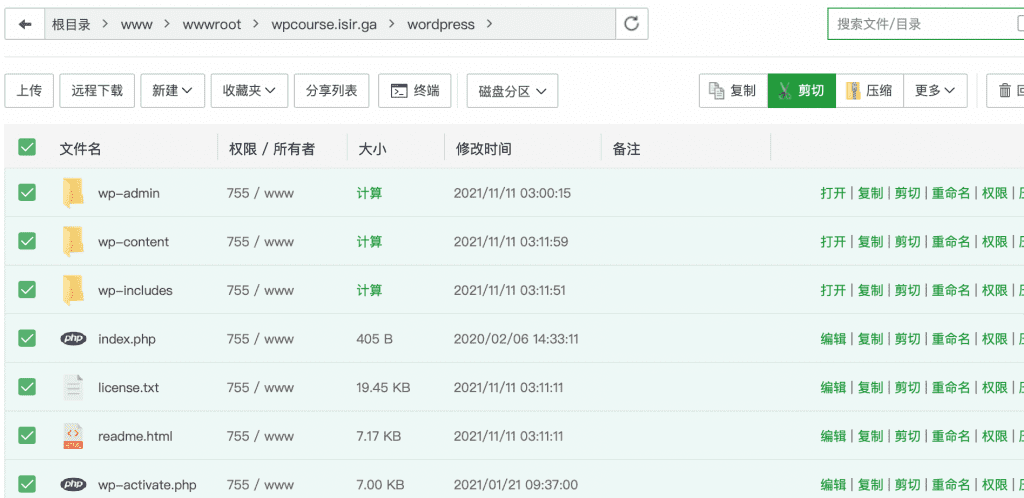
Task: Click the readme.html file name
Action: (135, 435)
